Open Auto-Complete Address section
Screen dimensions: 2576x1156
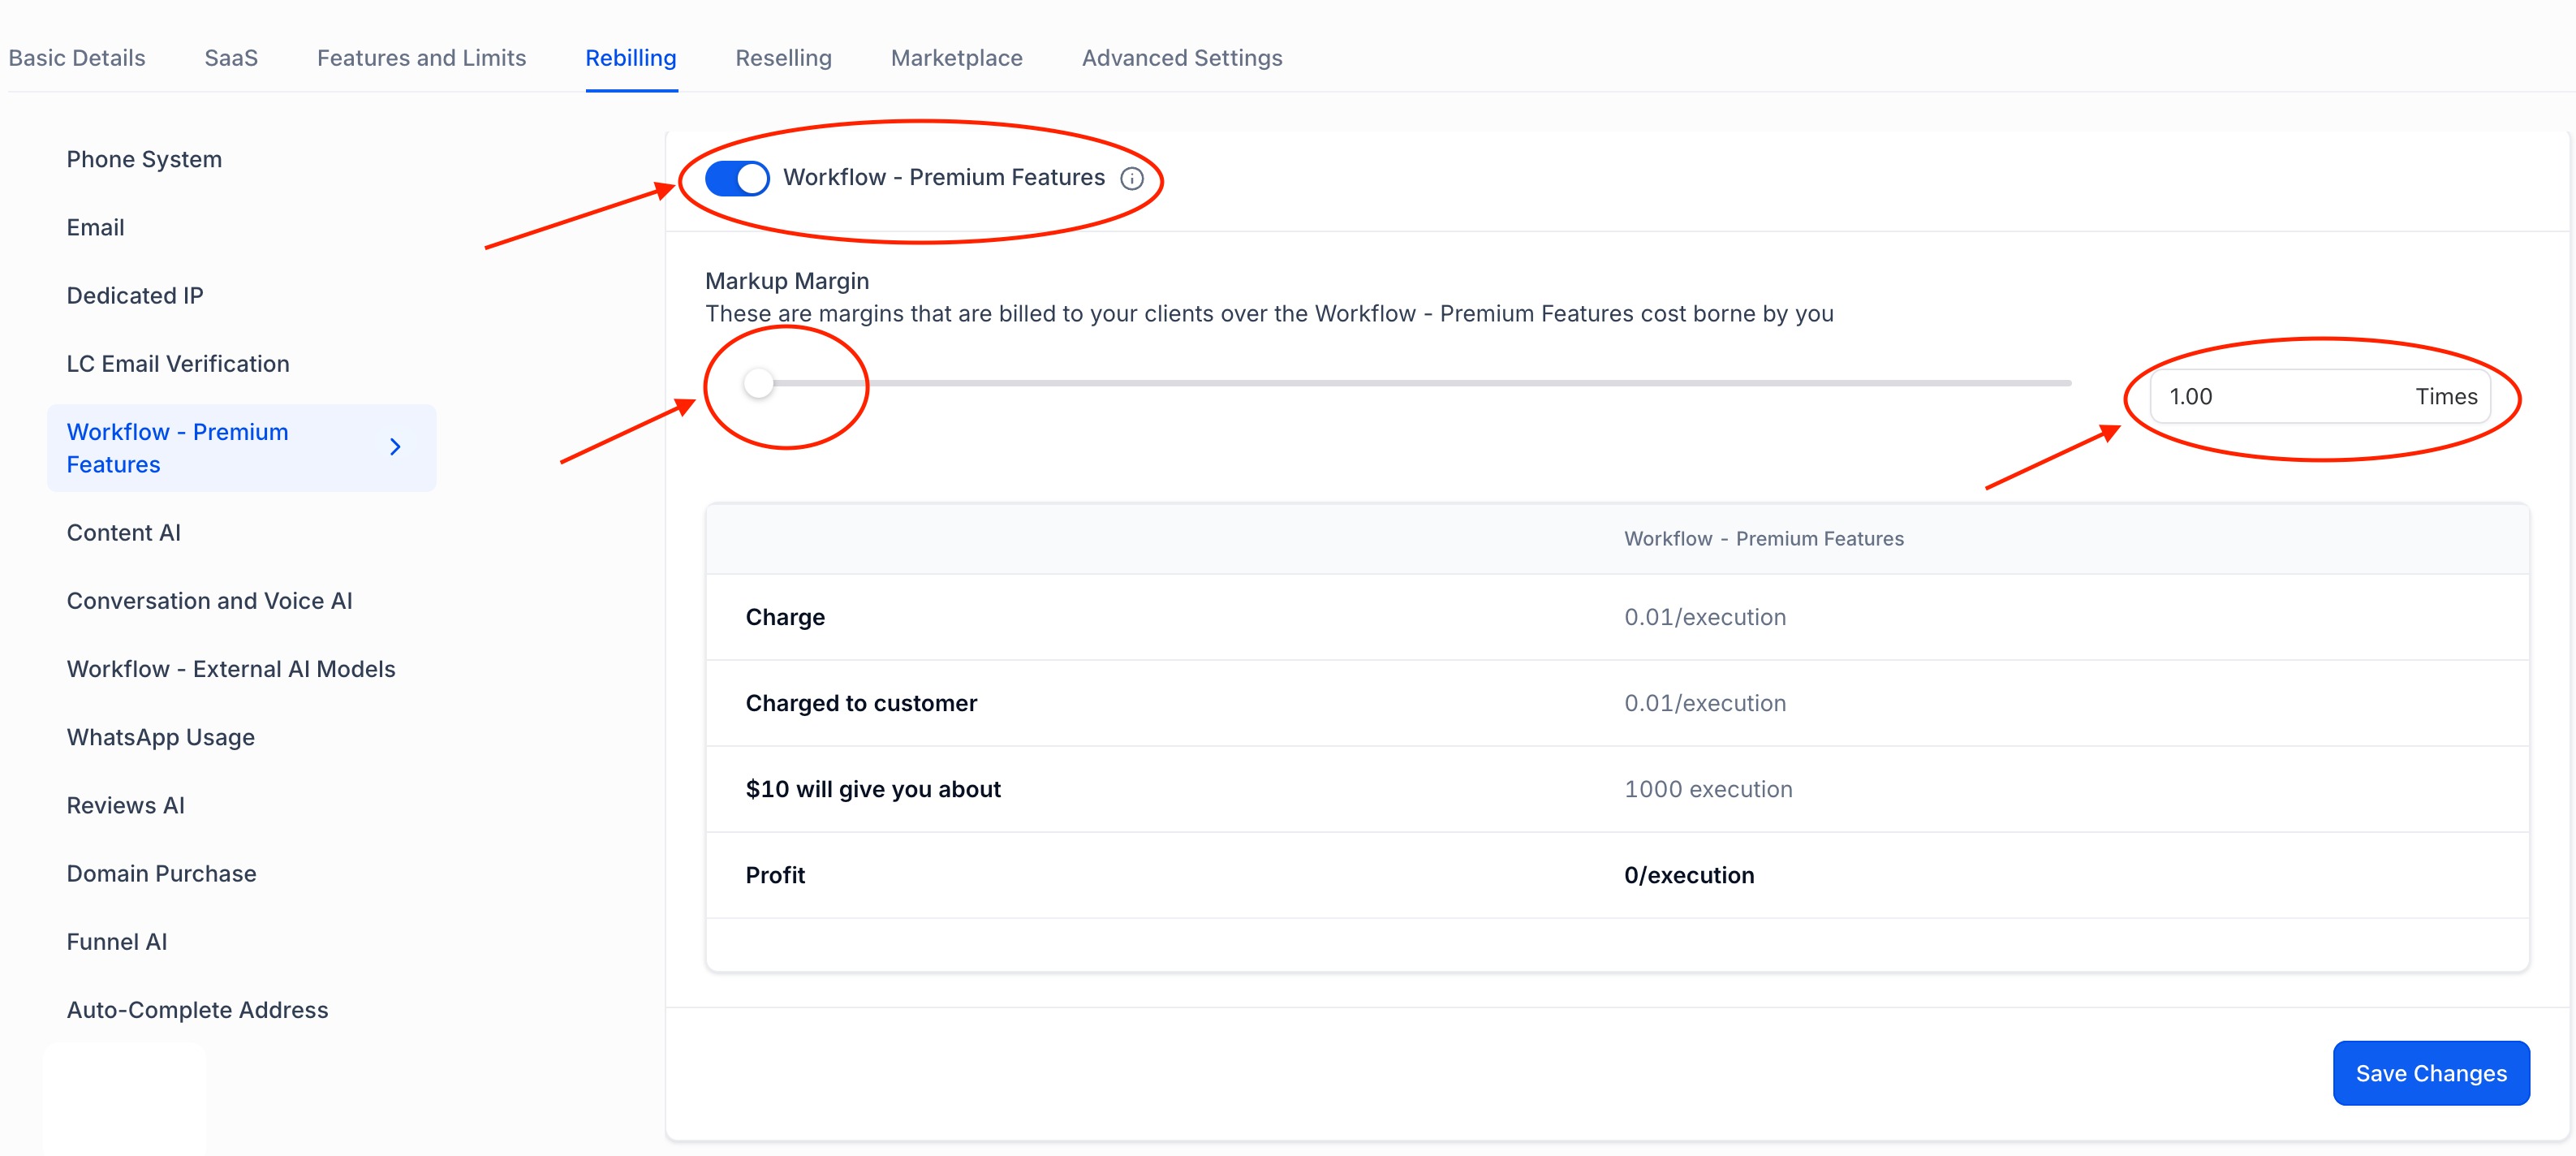click(x=197, y=1010)
